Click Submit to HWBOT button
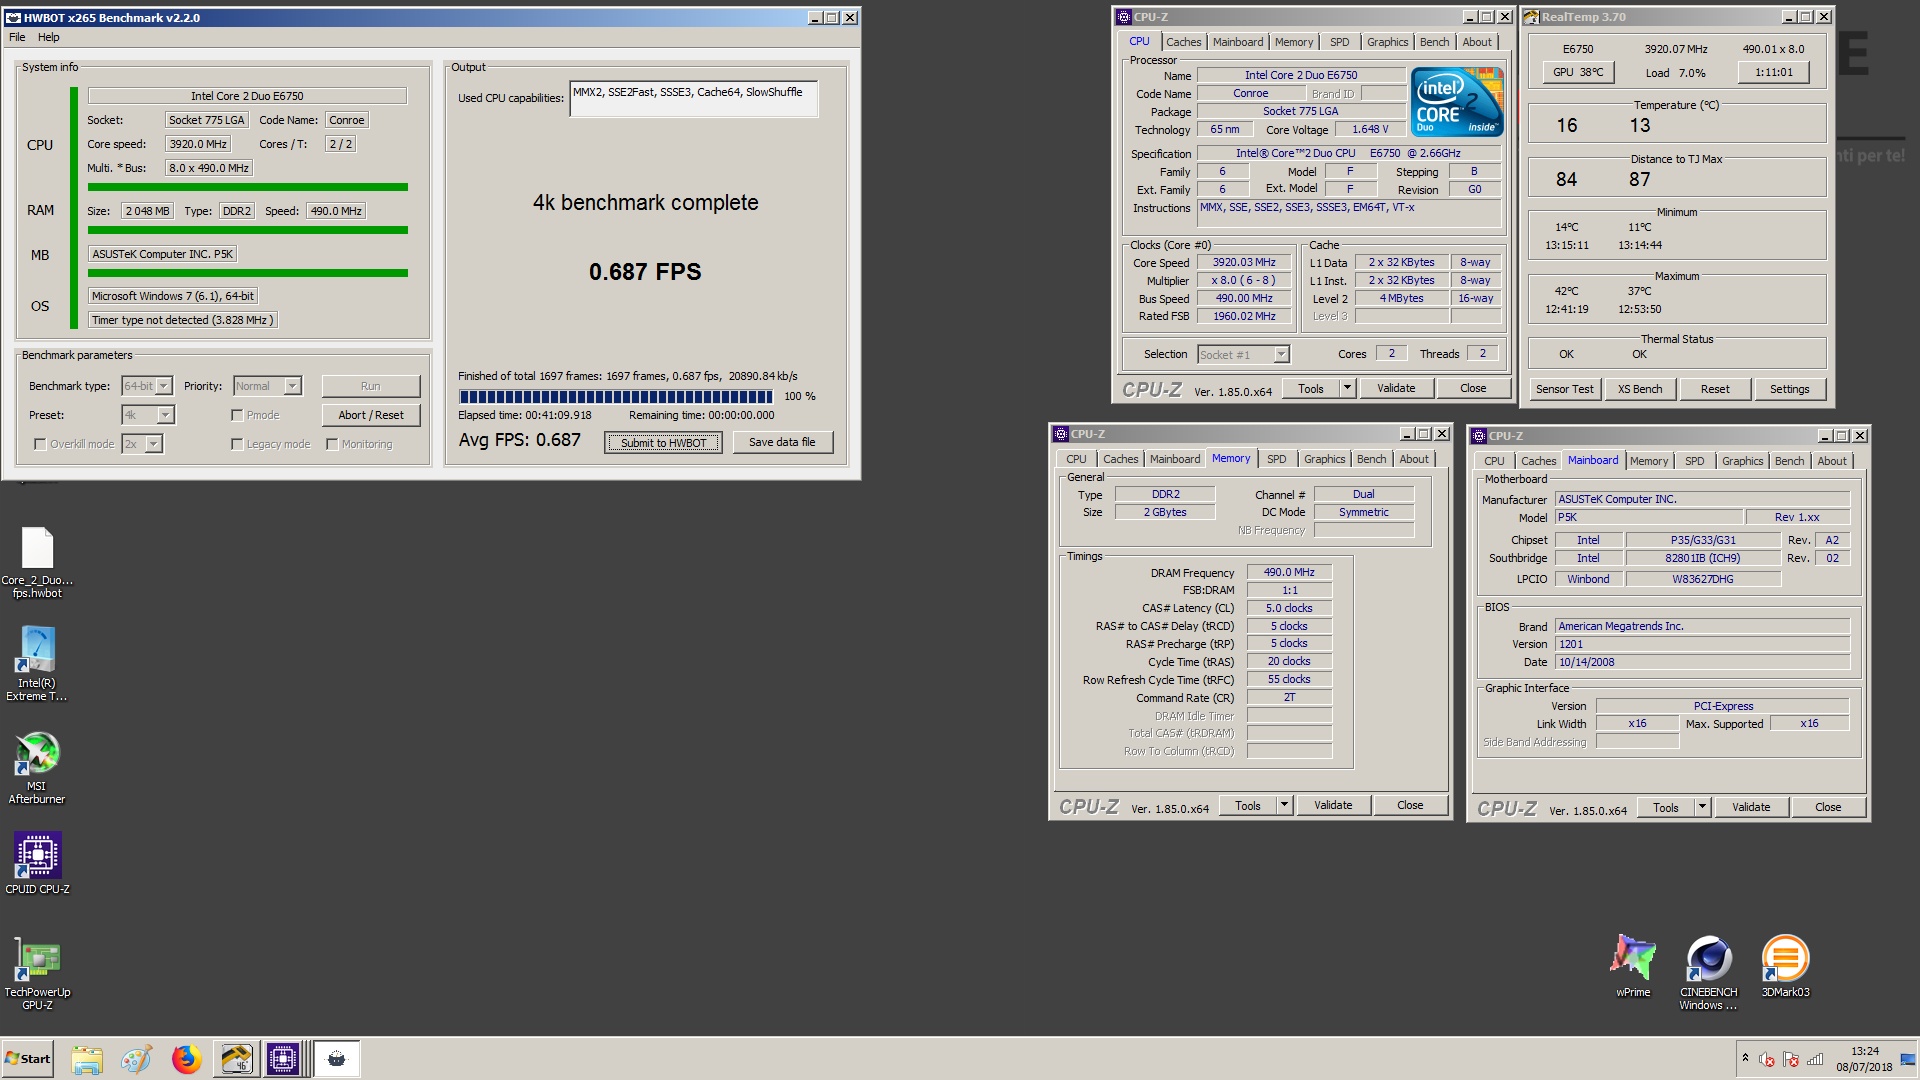Viewport: 1920px width, 1080px height. click(663, 443)
